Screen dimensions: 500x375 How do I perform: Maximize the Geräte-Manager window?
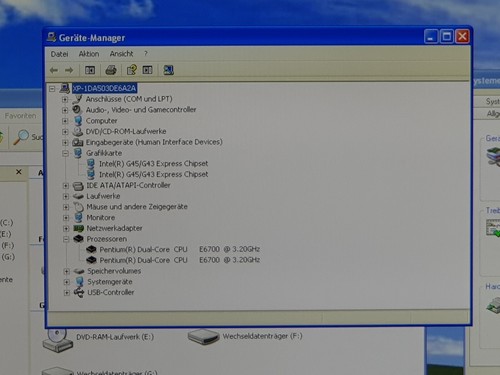(x=447, y=37)
